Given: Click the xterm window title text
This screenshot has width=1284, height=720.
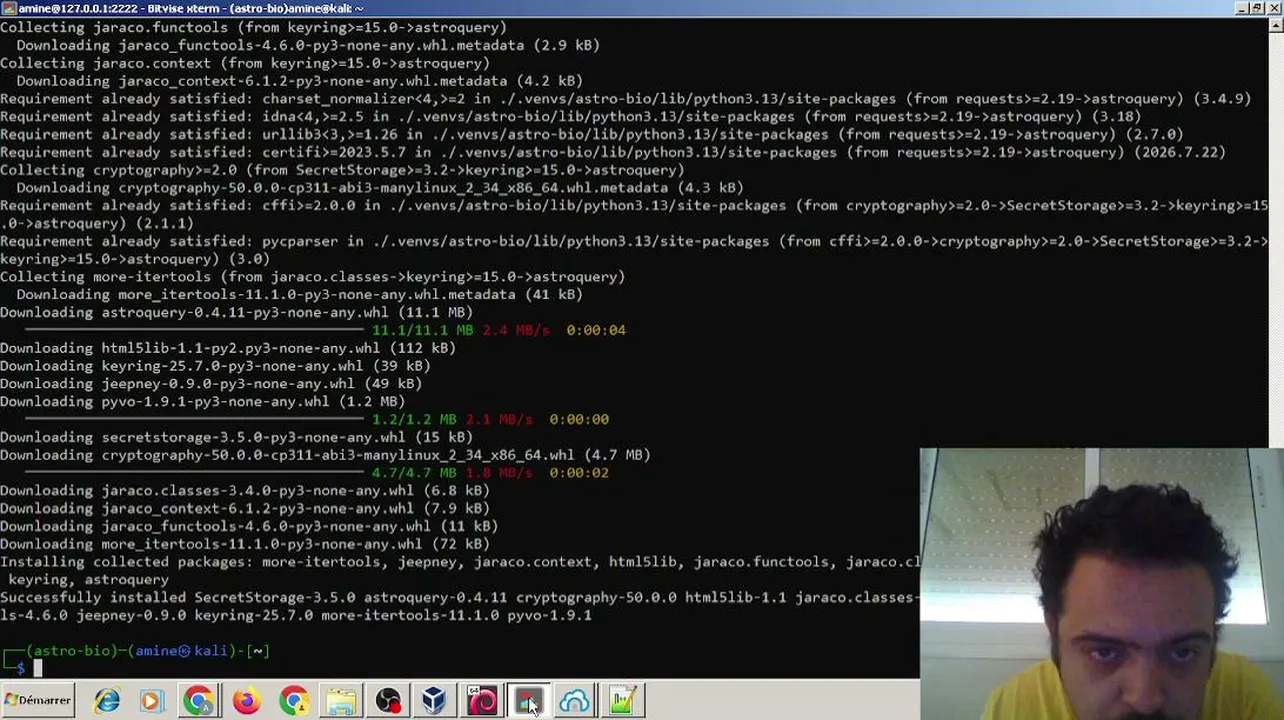Looking at the screenshot, I should (190, 8).
